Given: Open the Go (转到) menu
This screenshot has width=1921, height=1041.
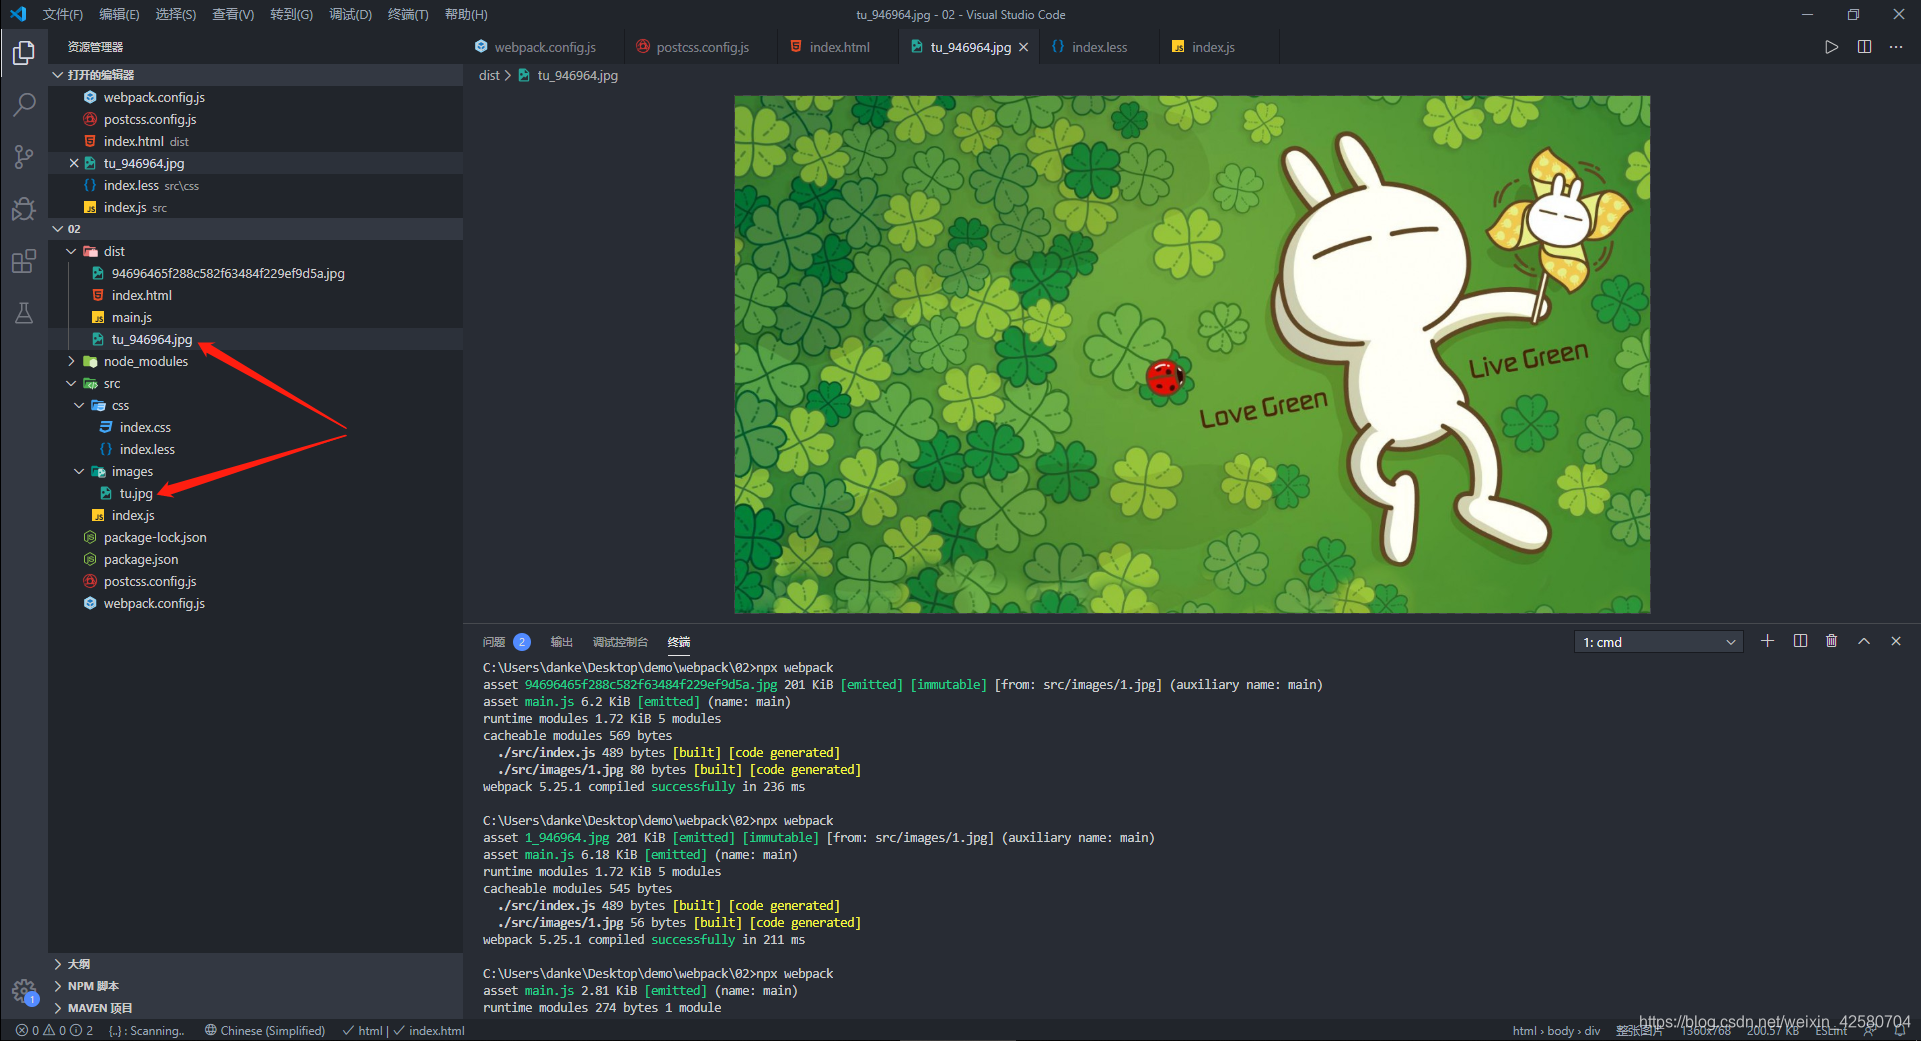Looking at the screenshot, I should 291,14.
